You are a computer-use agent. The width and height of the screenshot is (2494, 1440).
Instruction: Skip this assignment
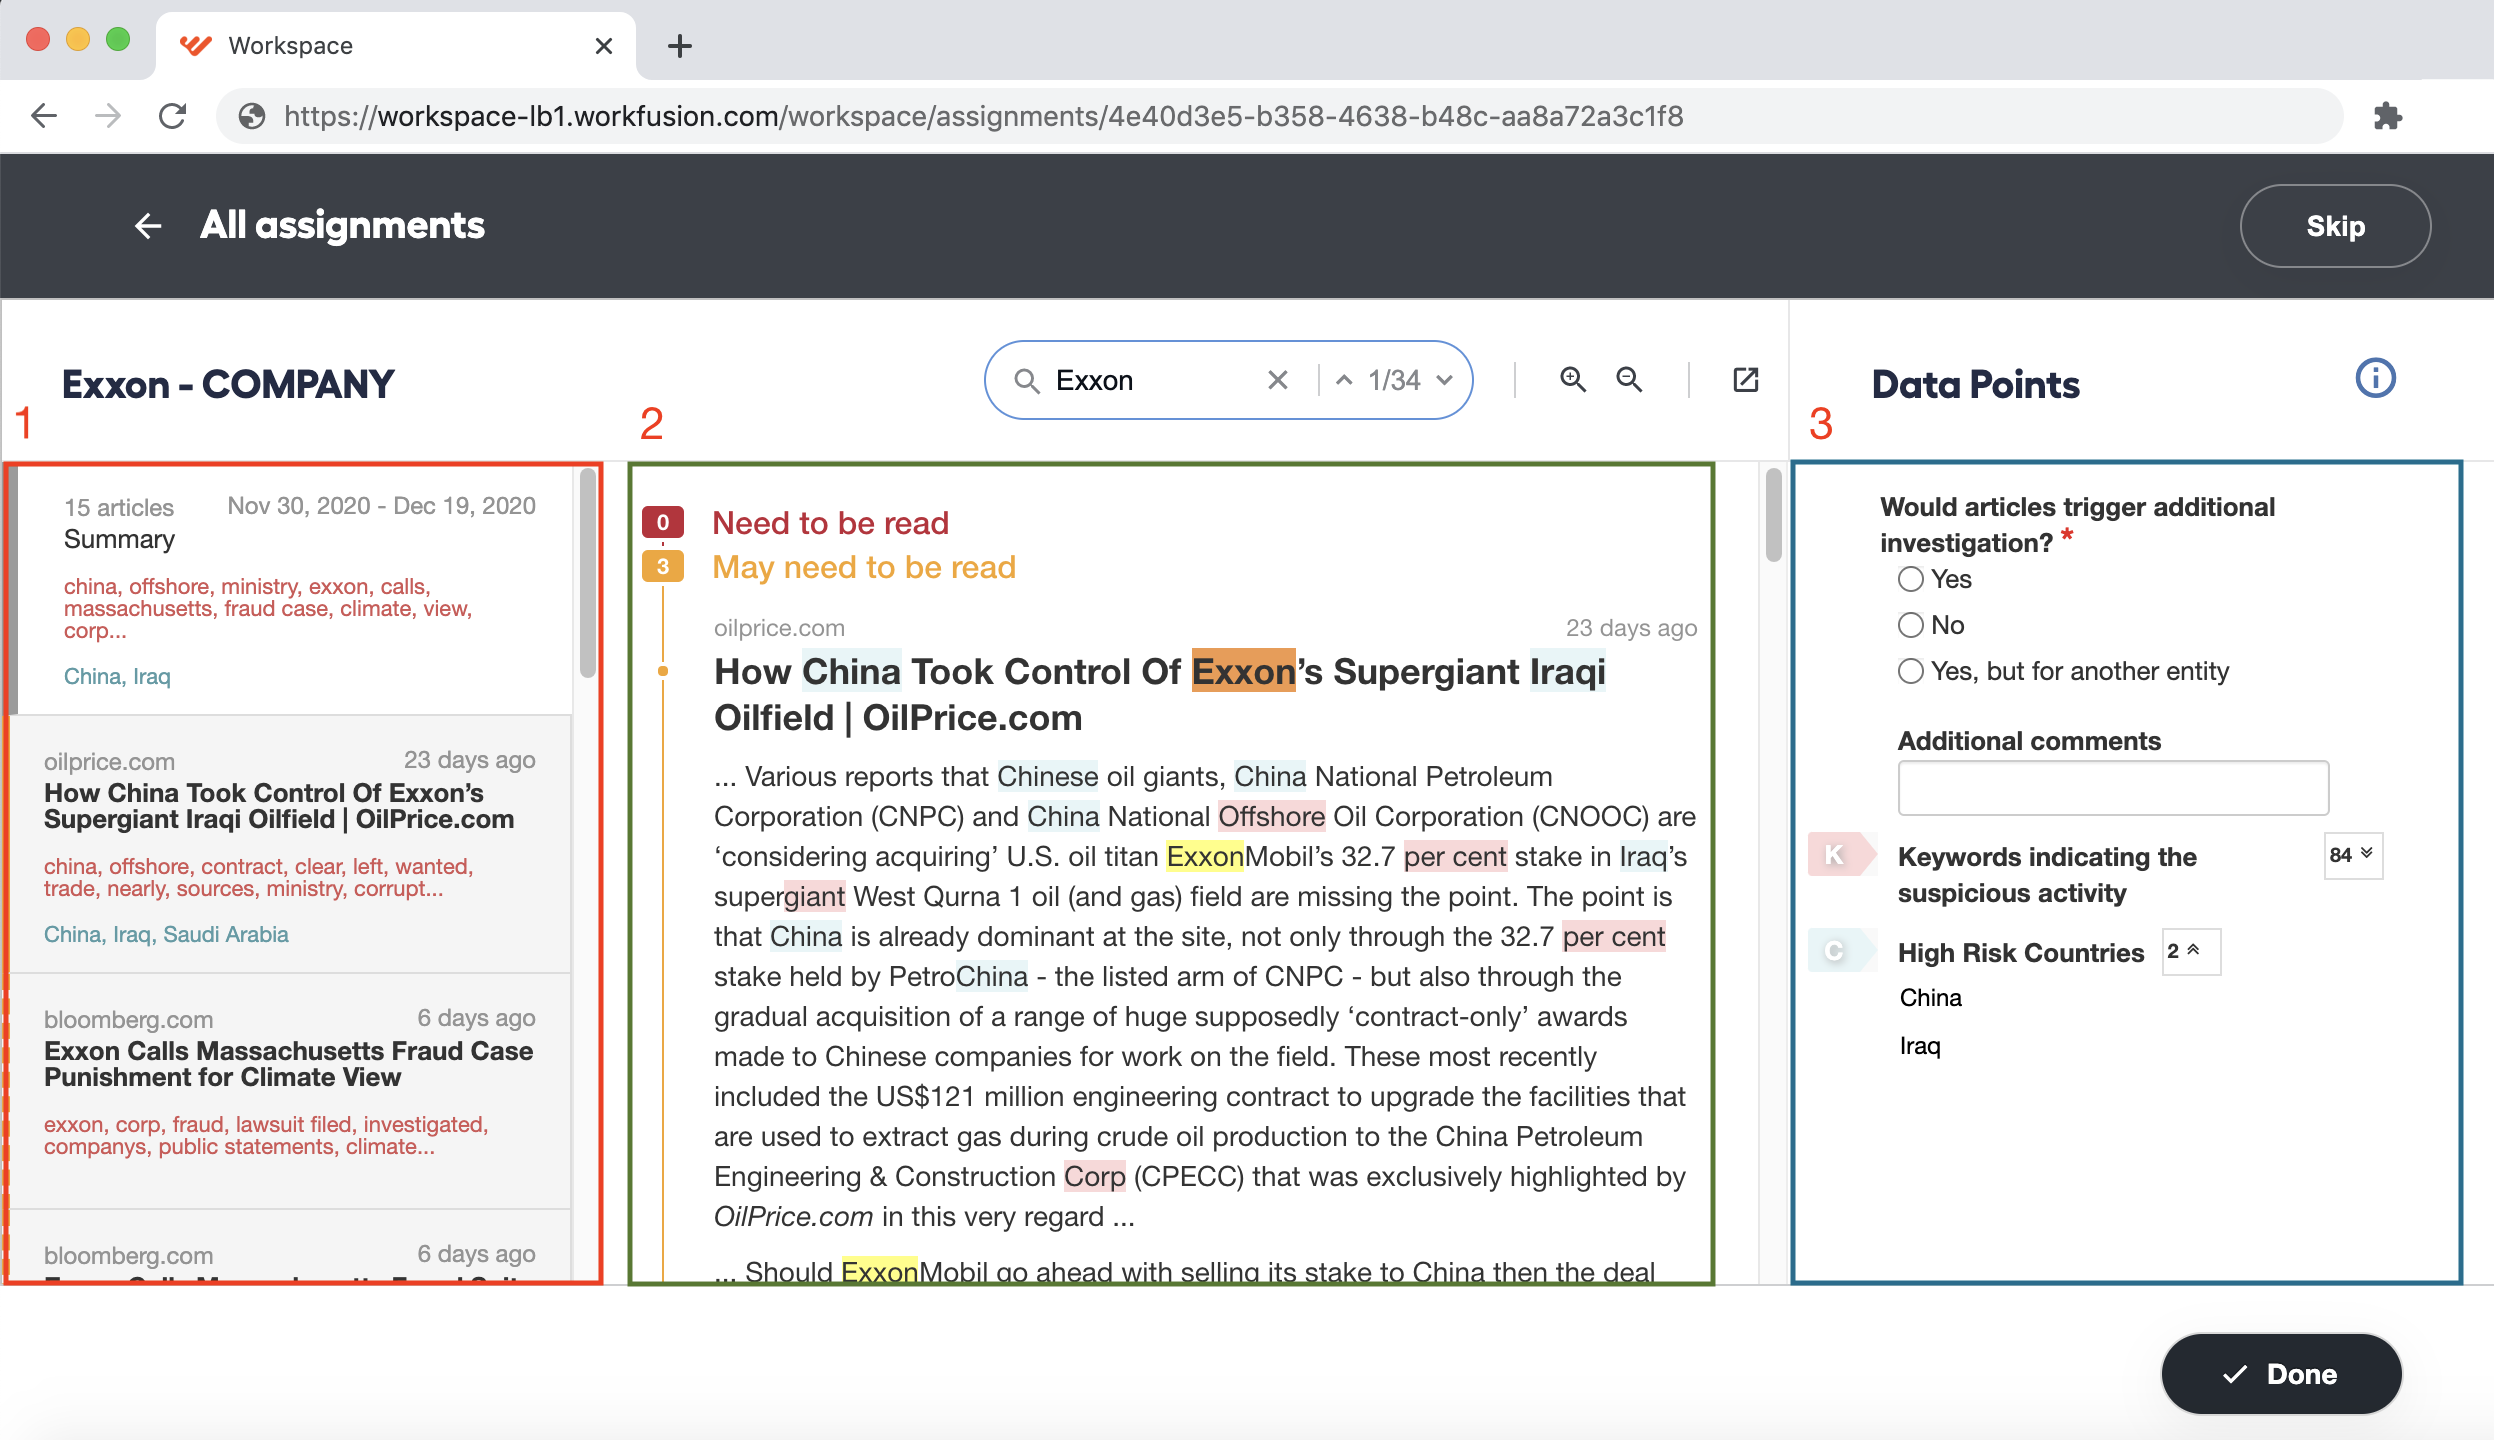click(2335, 226)
